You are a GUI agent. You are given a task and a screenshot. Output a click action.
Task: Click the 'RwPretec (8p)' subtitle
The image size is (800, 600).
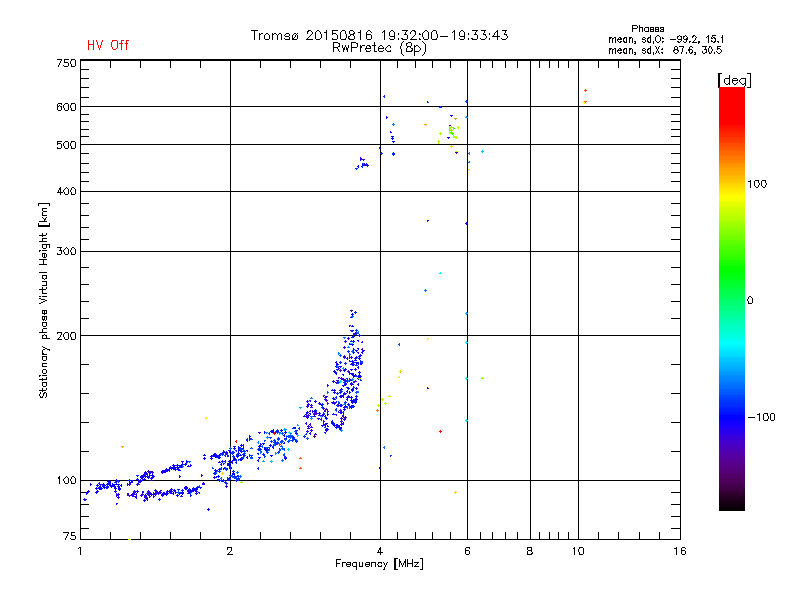[379, 48]
